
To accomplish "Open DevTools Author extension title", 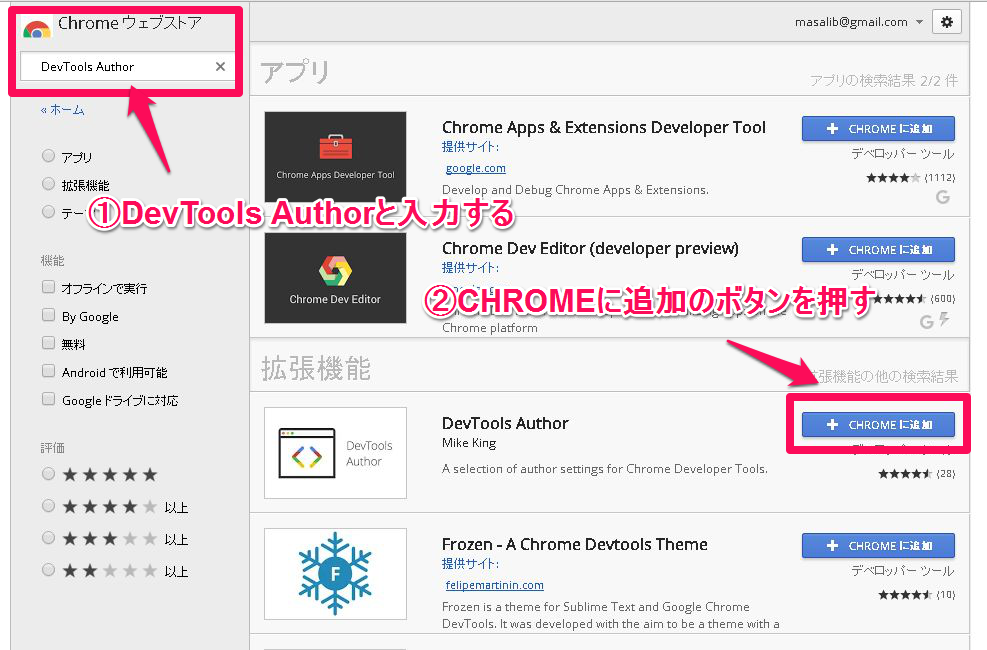I will pyautogui.click(x=505, y=423).
